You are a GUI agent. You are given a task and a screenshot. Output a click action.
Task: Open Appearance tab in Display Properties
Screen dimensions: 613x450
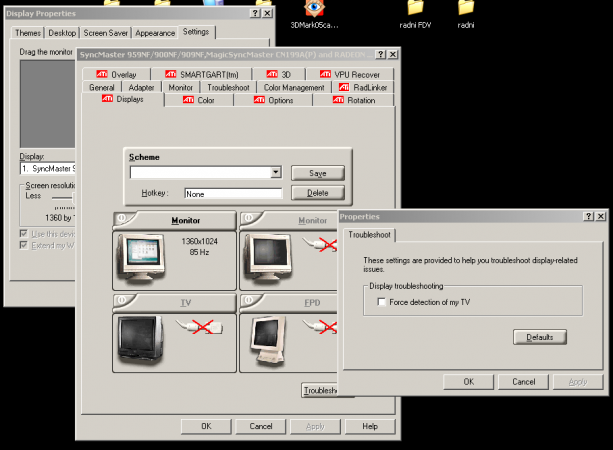155,33
